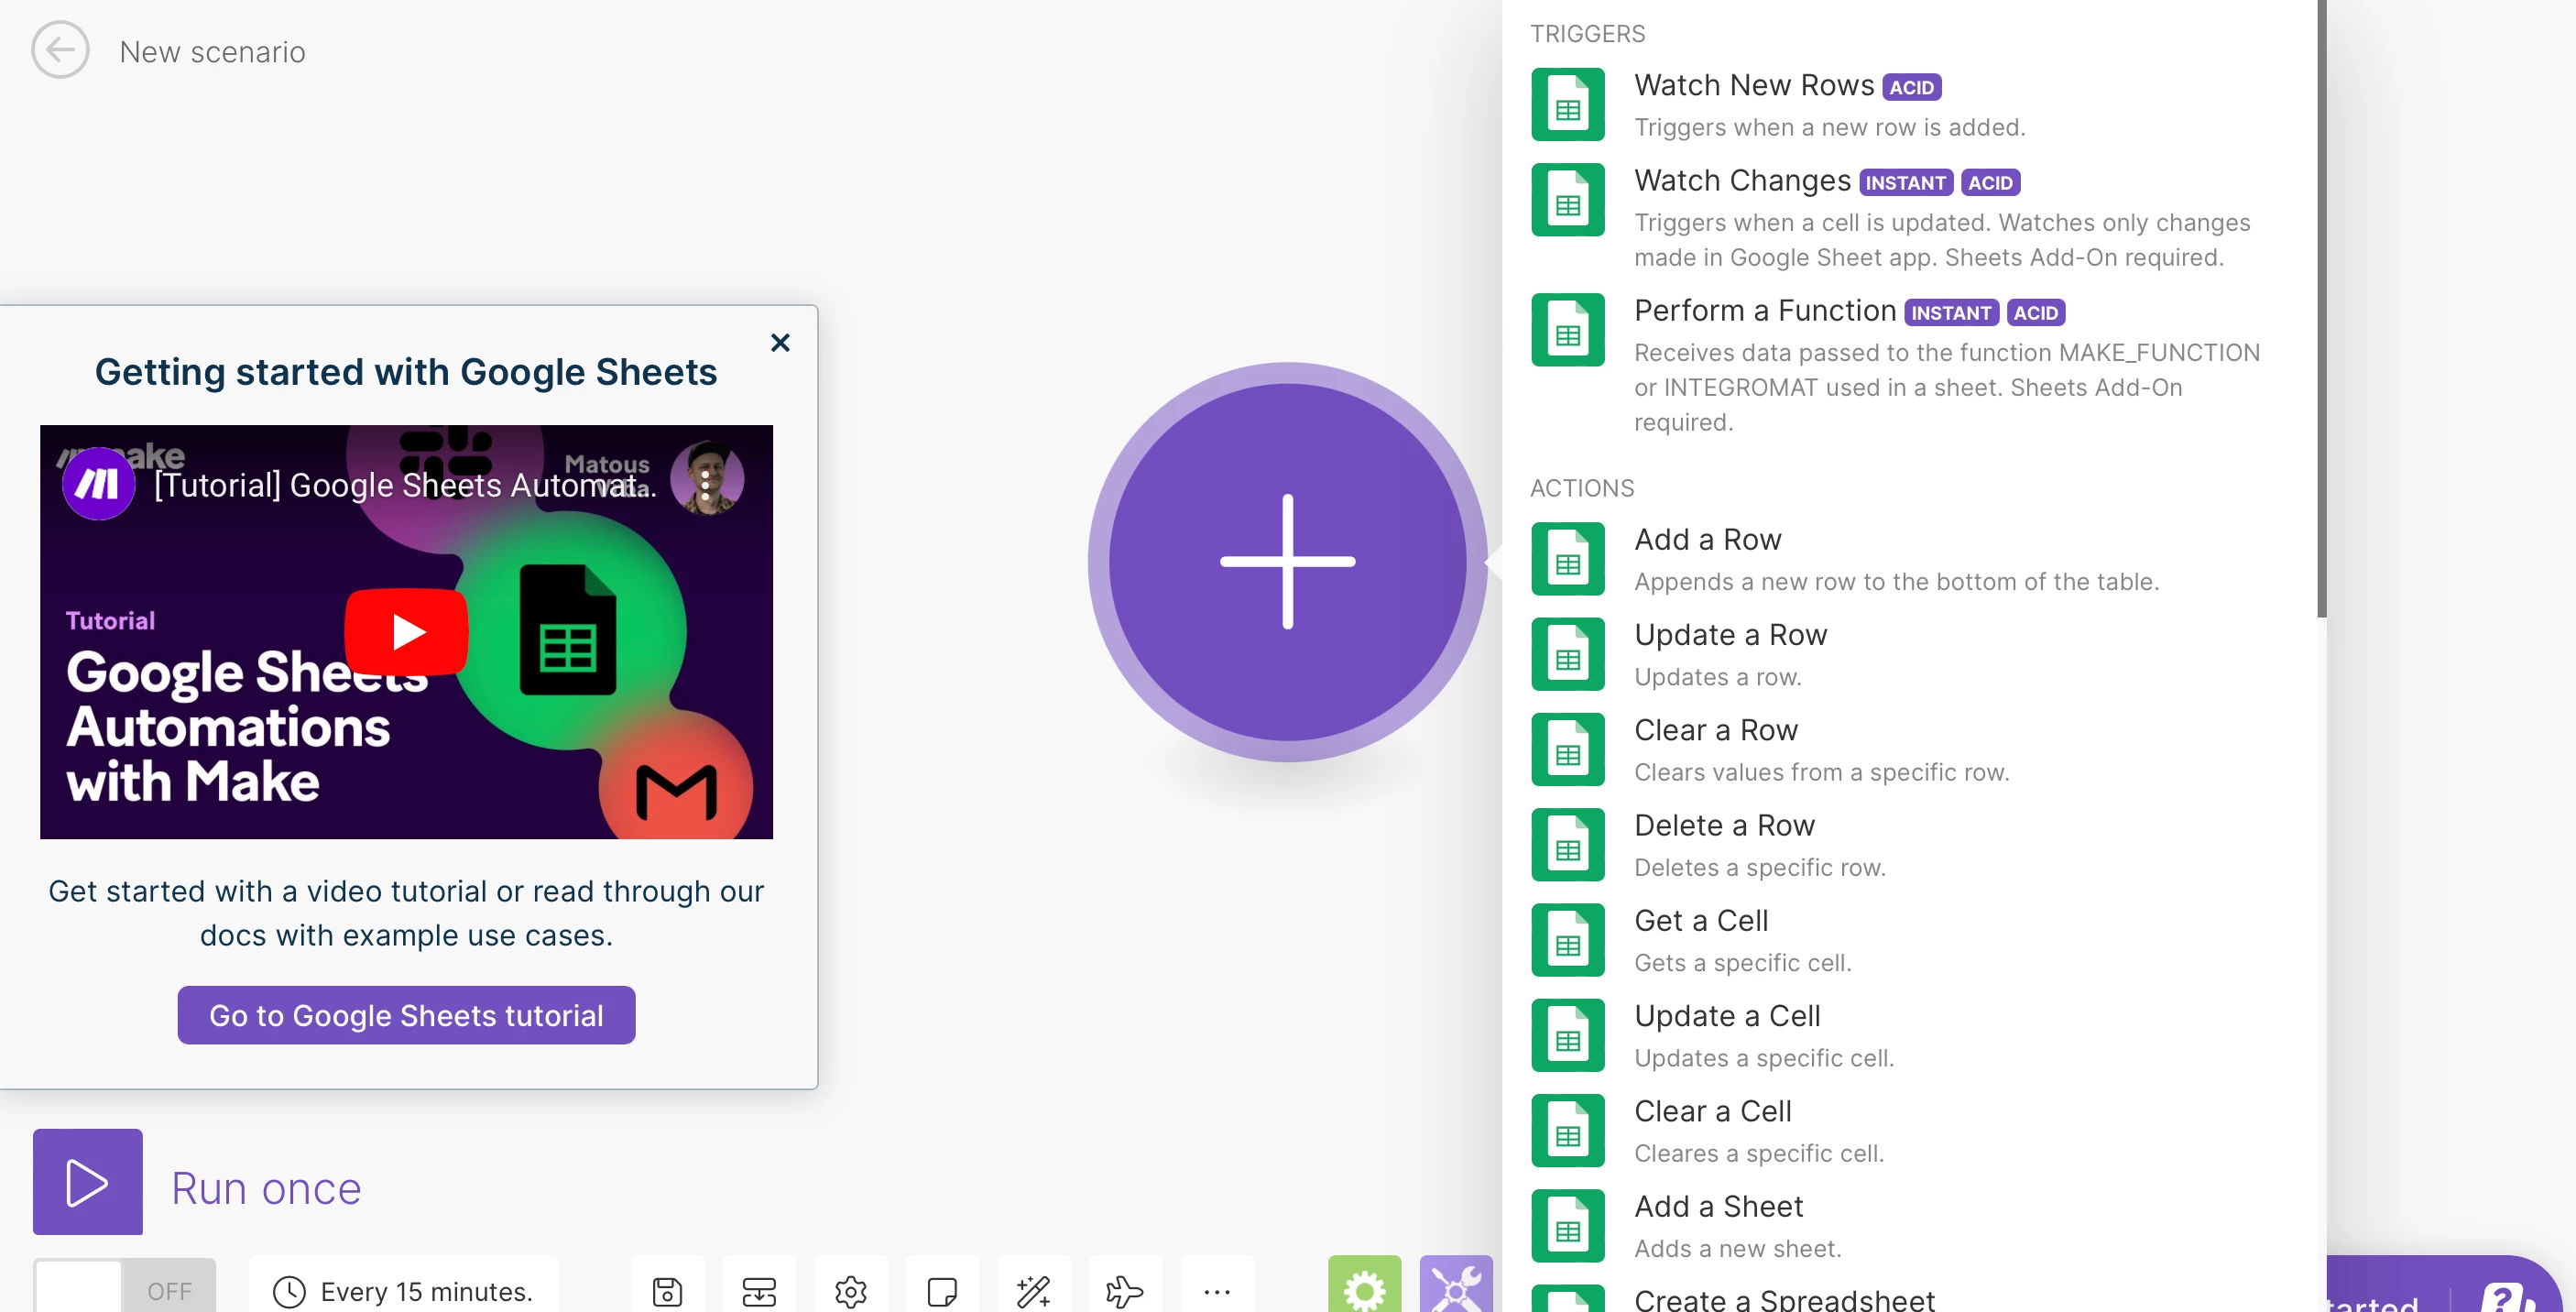Play the Google Sheets tutorial video
2576x1312 pixels.
point(406,631)
